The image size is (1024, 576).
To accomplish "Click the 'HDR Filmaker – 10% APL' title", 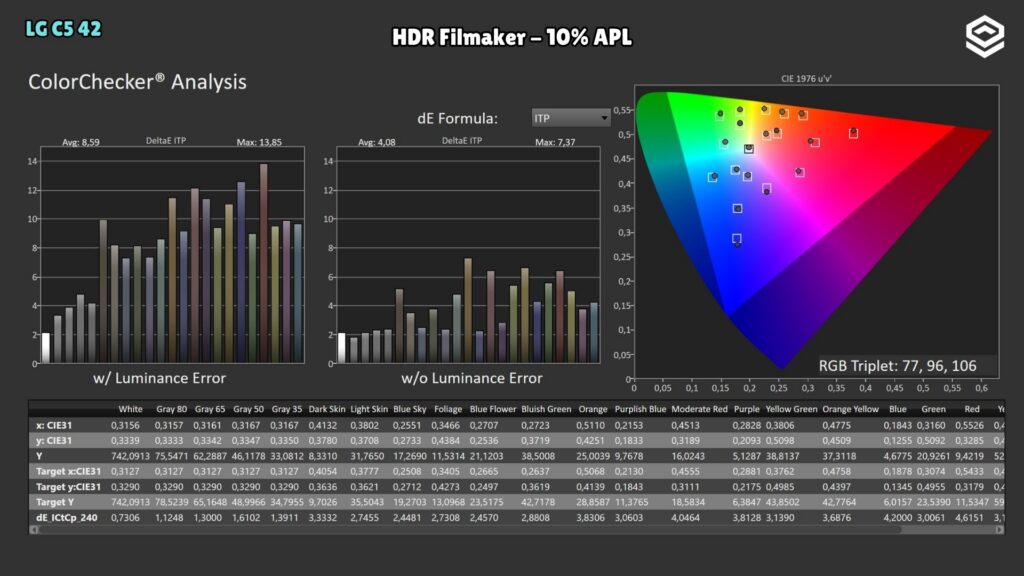I will pyautogui.click(x=512, y=37).
